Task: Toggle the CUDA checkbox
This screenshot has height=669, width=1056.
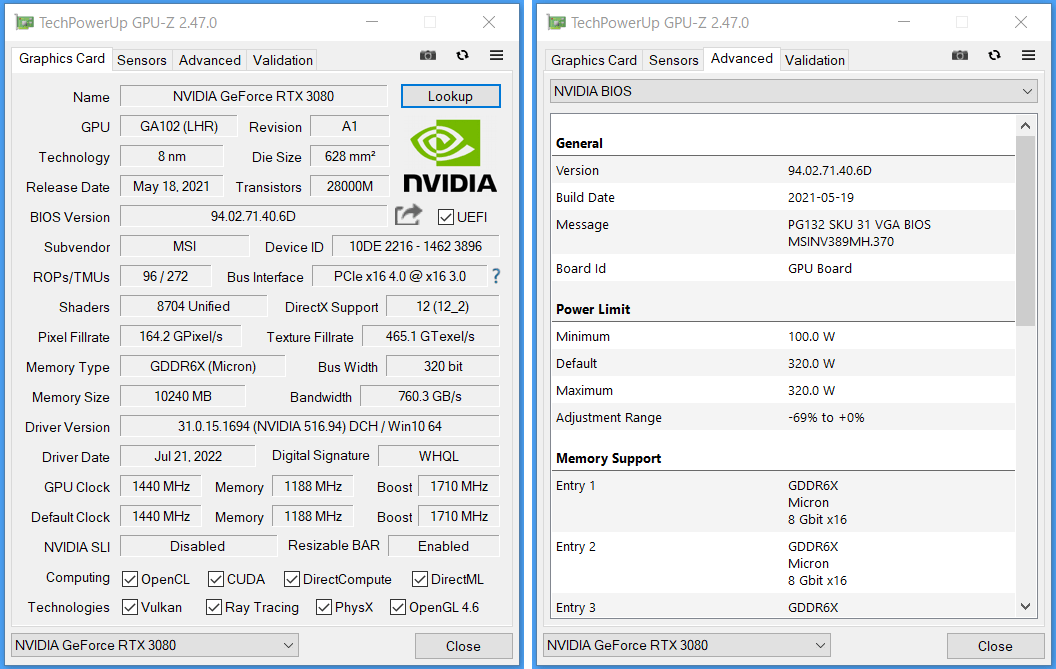Action: [x=216, y=579]
